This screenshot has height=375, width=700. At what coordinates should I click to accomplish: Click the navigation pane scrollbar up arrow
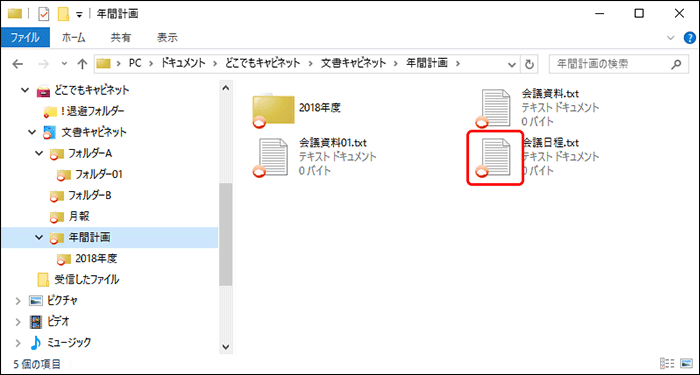pyautogui.click(x=225, y=88)
